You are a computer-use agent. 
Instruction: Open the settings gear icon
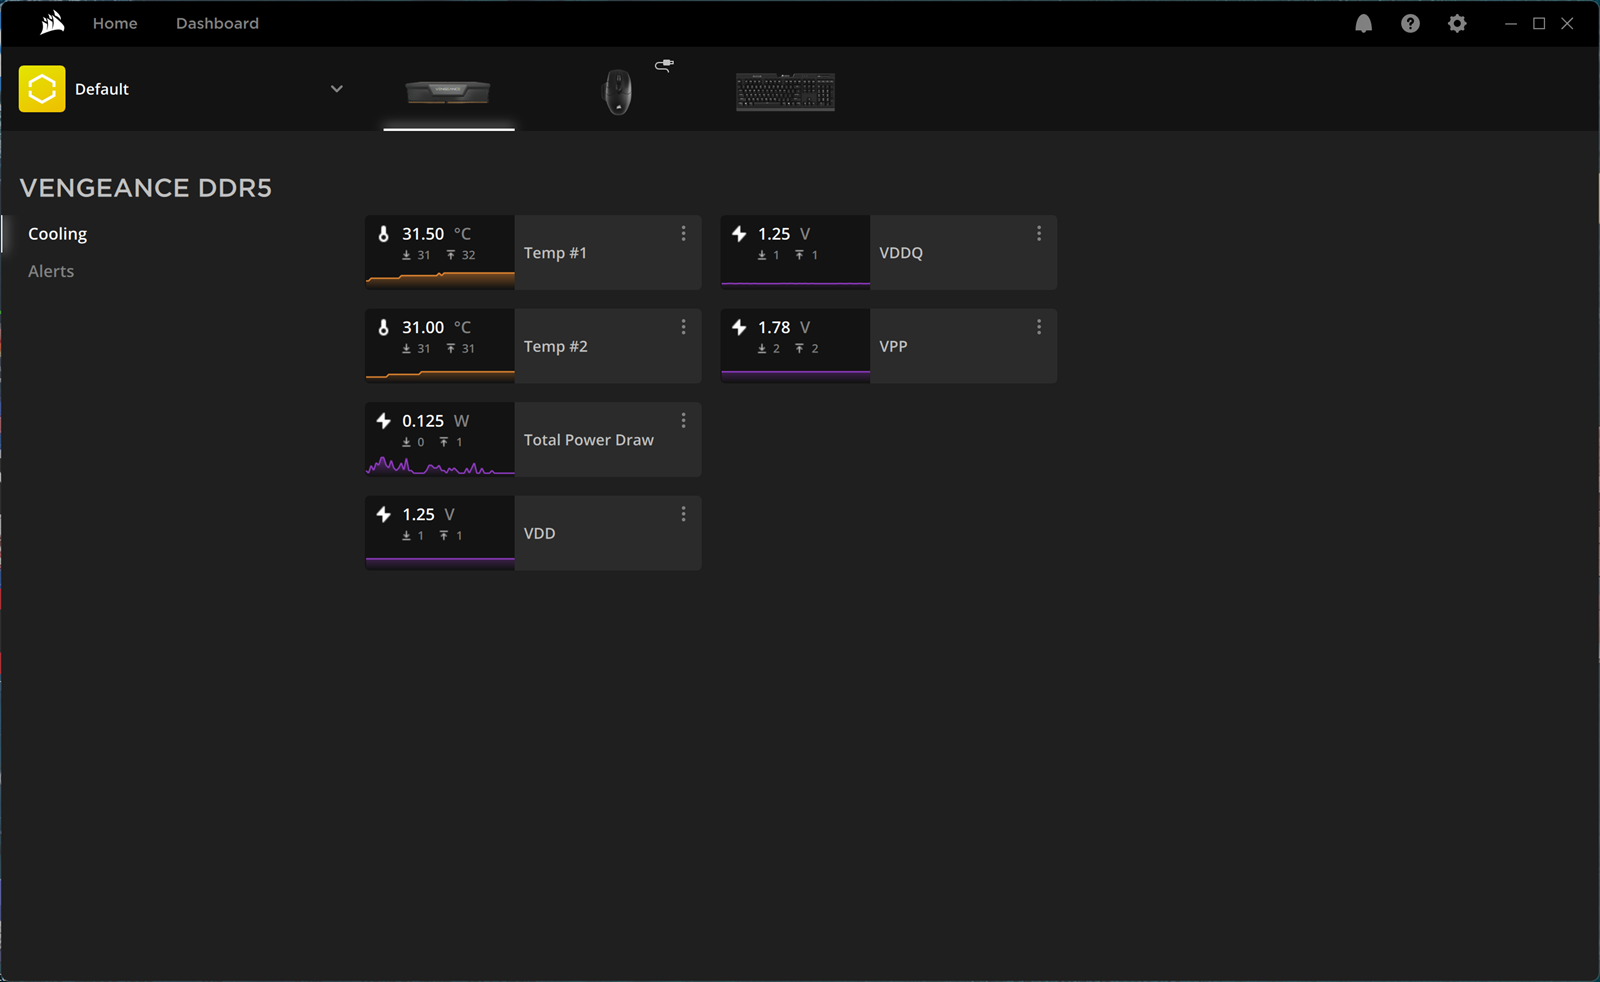click(1457, 23)
